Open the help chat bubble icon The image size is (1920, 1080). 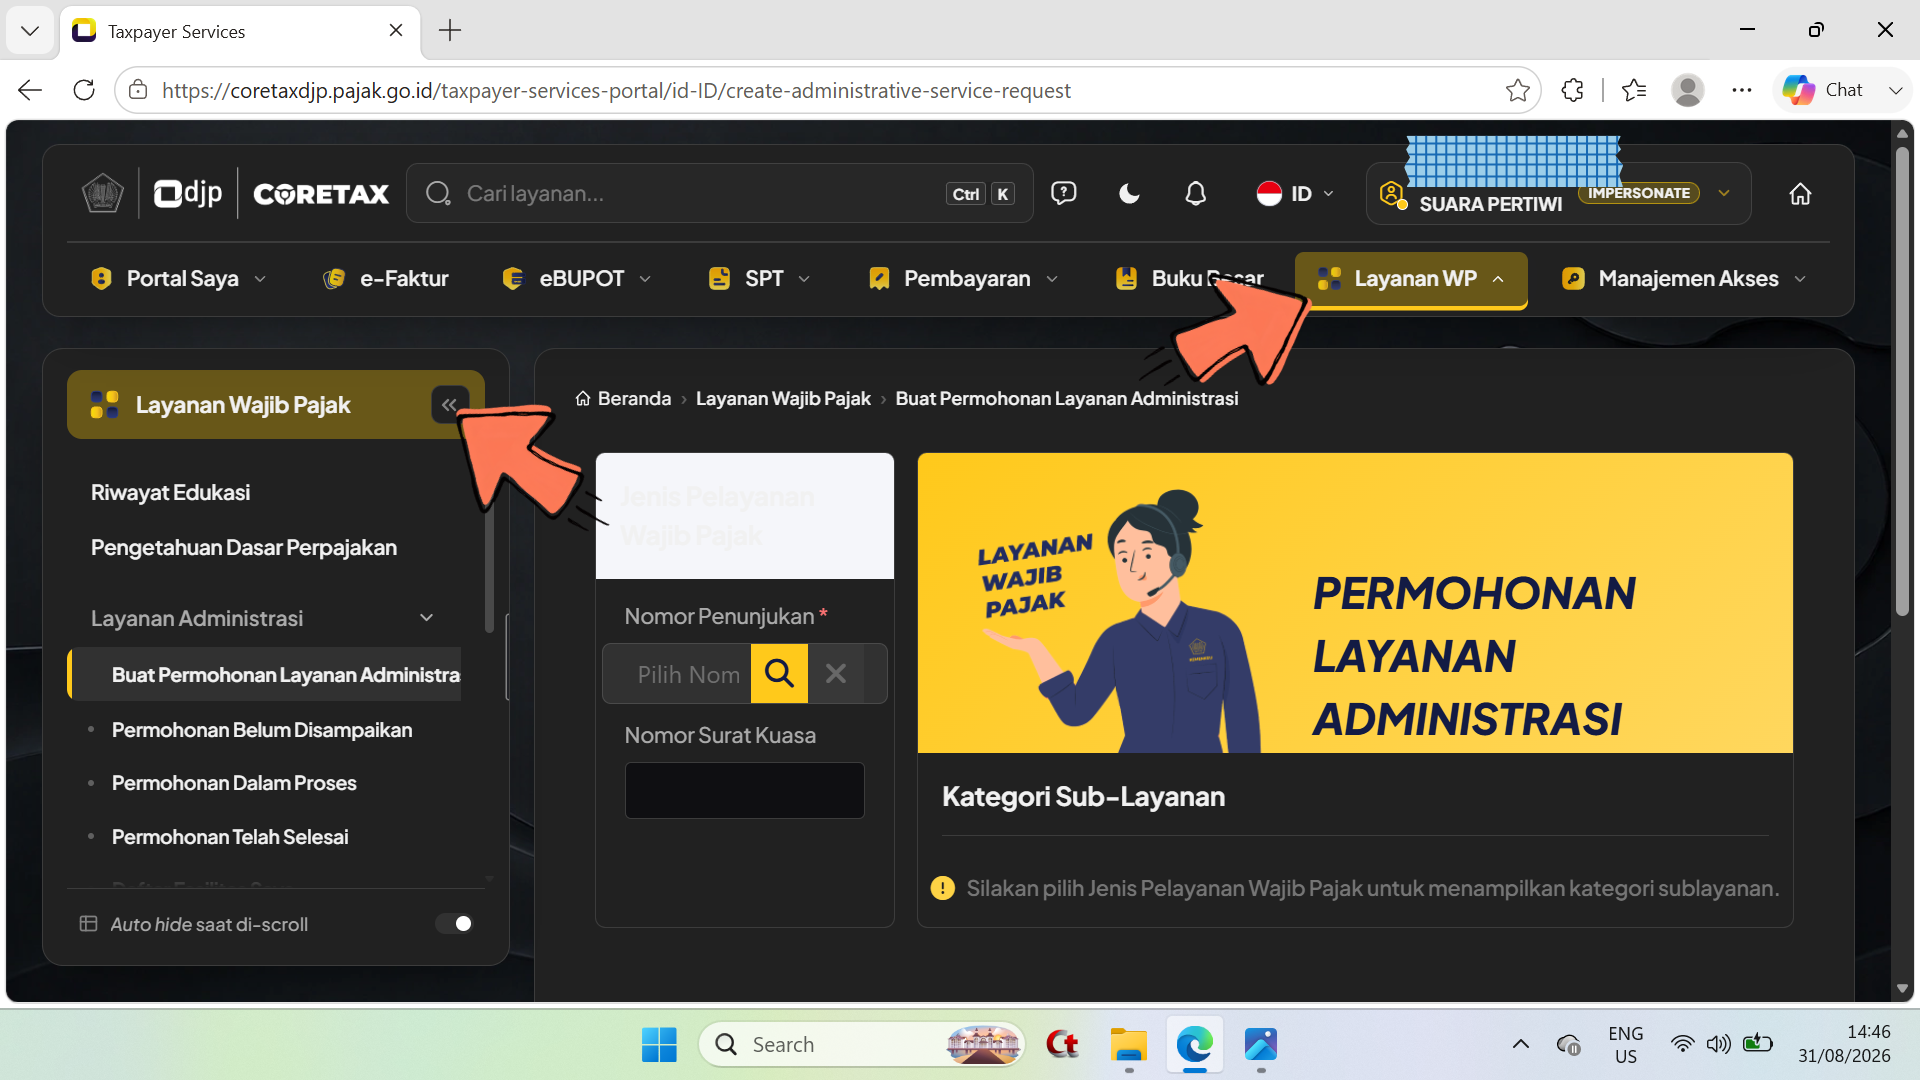(1063, 193)
